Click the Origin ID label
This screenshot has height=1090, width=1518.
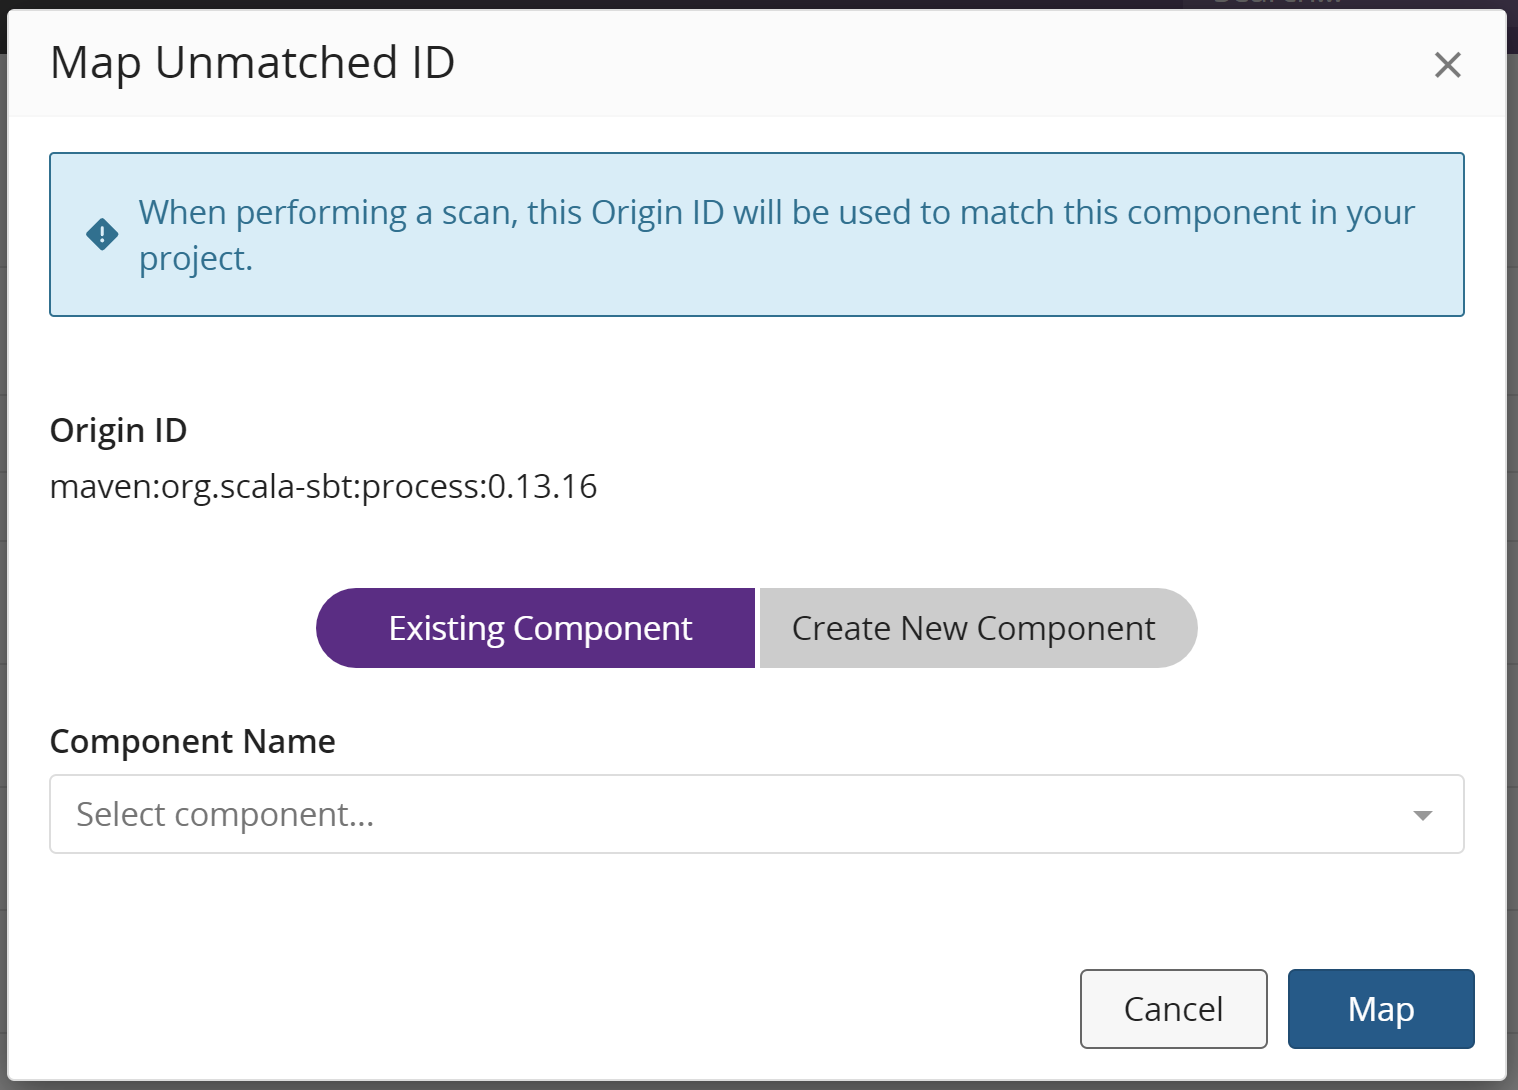pyautogui.click(x=118, y=430)
